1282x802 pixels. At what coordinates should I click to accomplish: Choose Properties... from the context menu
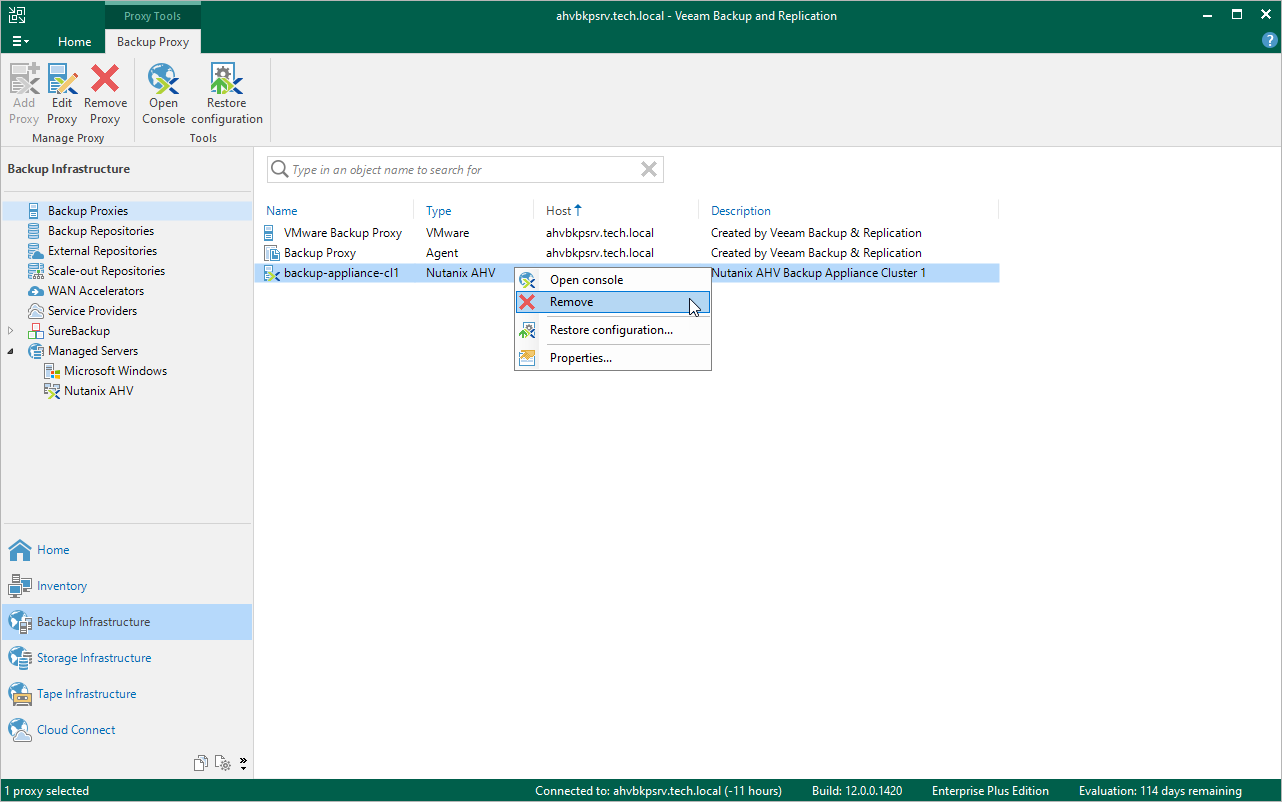coord(613,358)
